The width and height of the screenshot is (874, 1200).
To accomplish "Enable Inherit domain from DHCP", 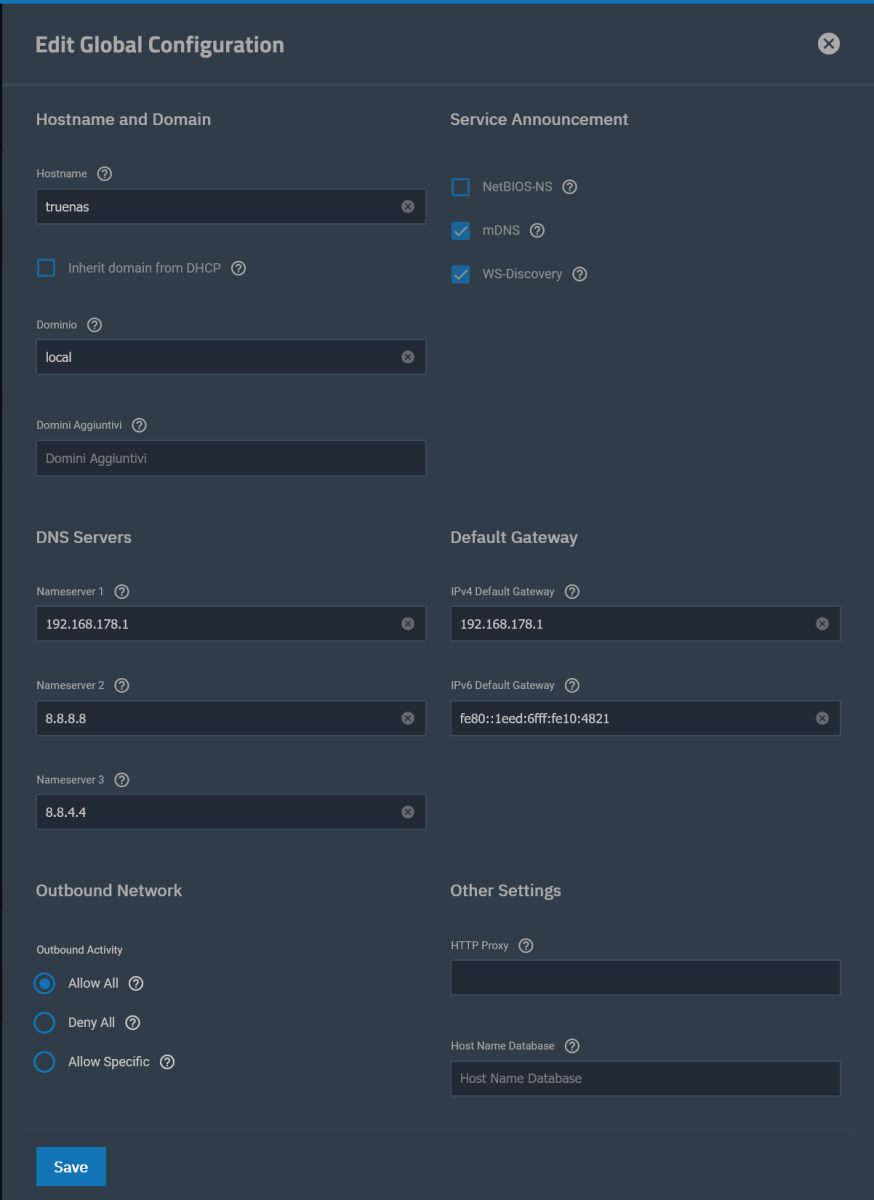I will pos(44,268).
